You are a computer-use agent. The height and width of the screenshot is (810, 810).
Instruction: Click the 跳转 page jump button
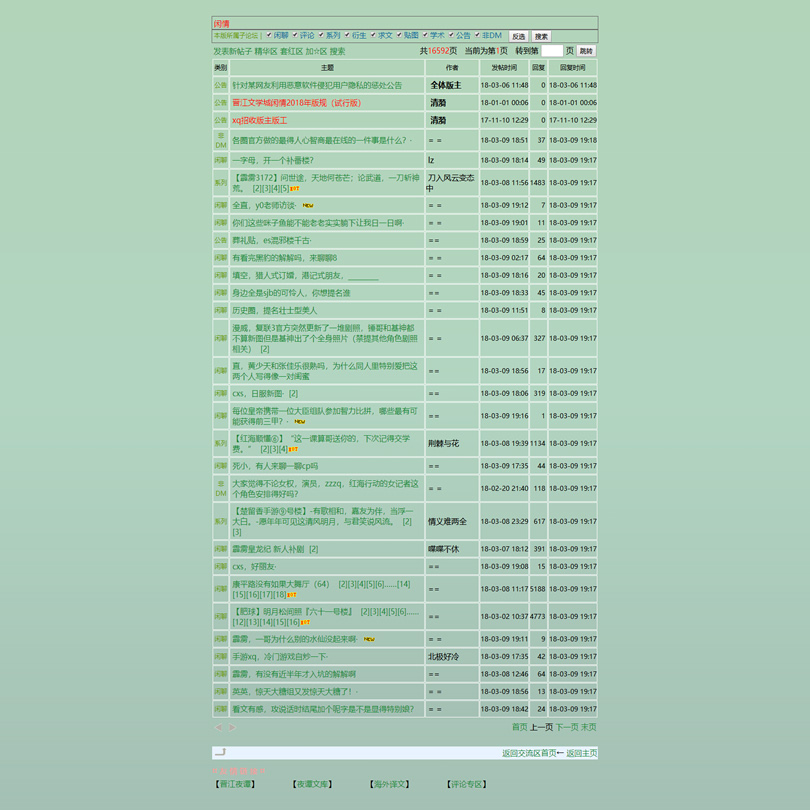[586, 51]
